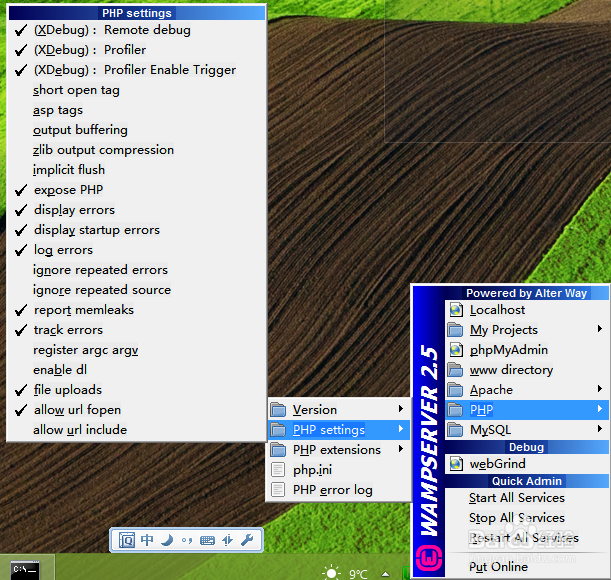The width and height of the screenshot is (611, 580).
Task: Open php.ini menu entry
Action: coord(339,470)
